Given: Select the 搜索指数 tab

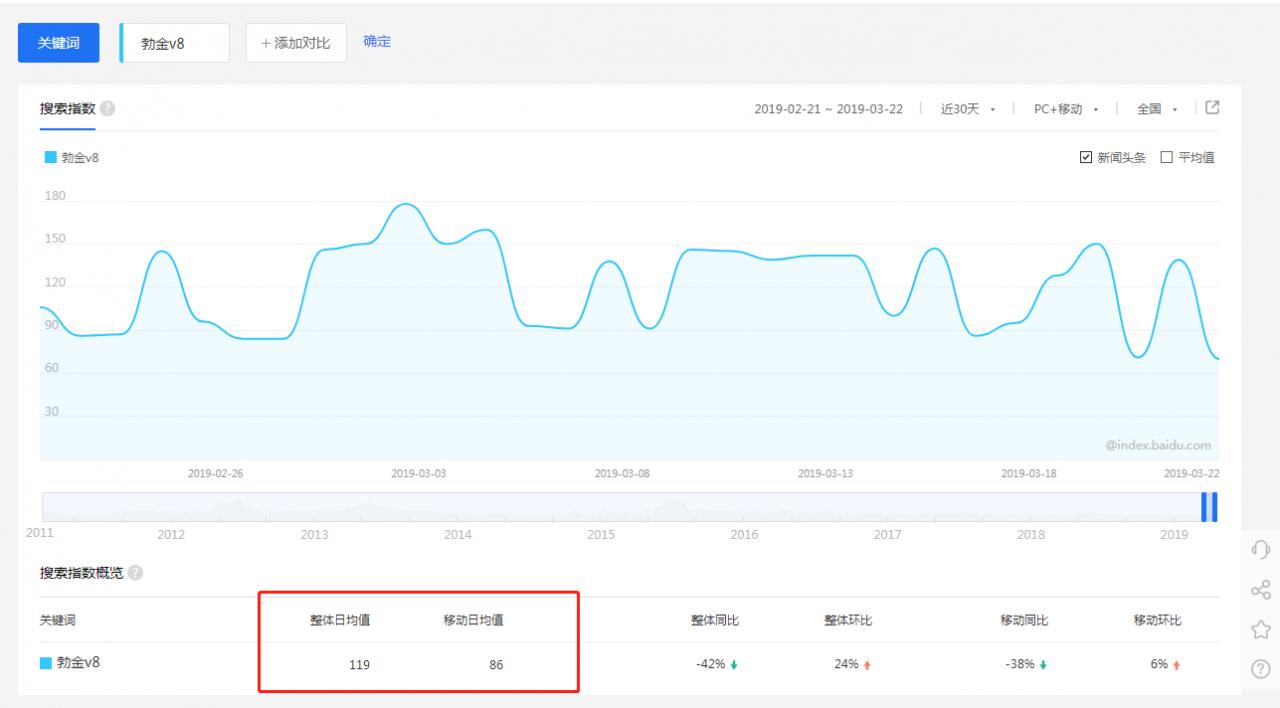Looking at the screenshot, I should pos(67,108).
